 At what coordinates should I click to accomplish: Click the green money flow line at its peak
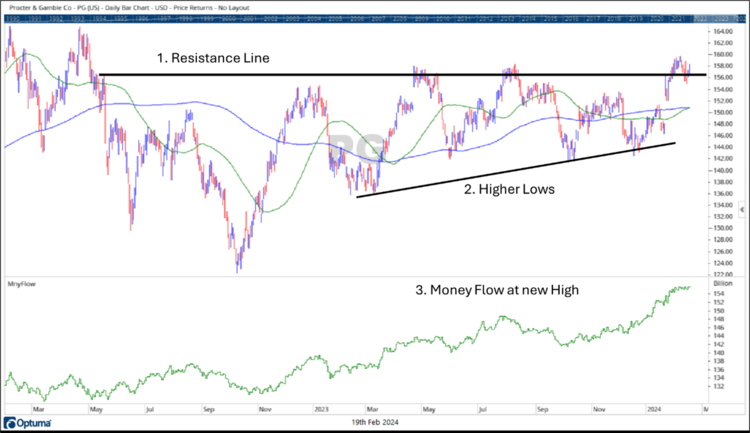688,288
